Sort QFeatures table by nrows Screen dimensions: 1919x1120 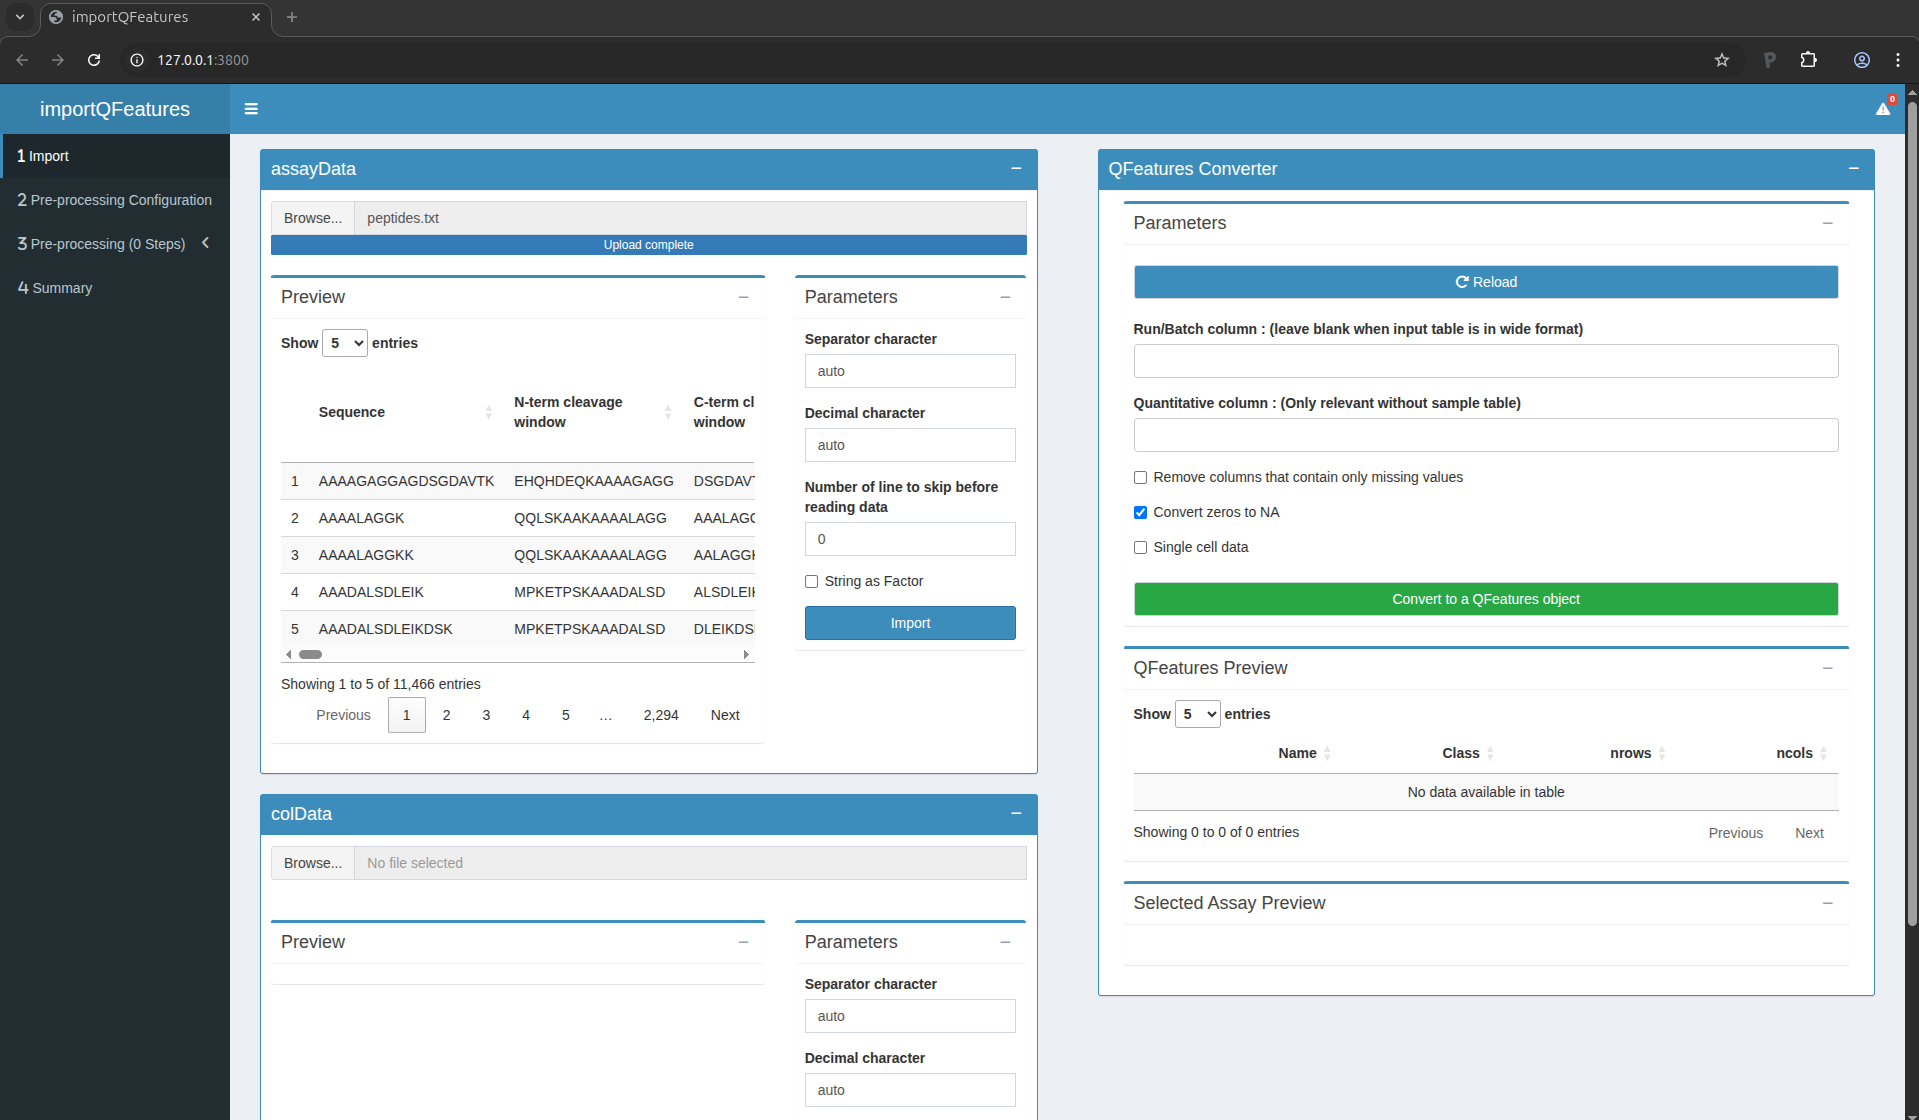[x=1637, y=753]
